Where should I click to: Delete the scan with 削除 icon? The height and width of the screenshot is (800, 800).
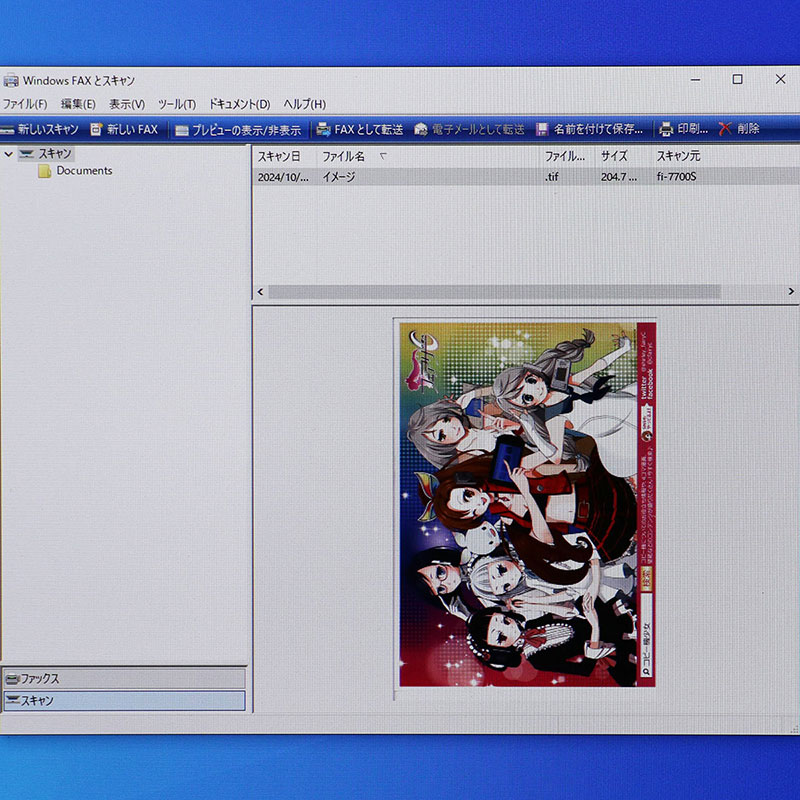(x=726, y=129)
